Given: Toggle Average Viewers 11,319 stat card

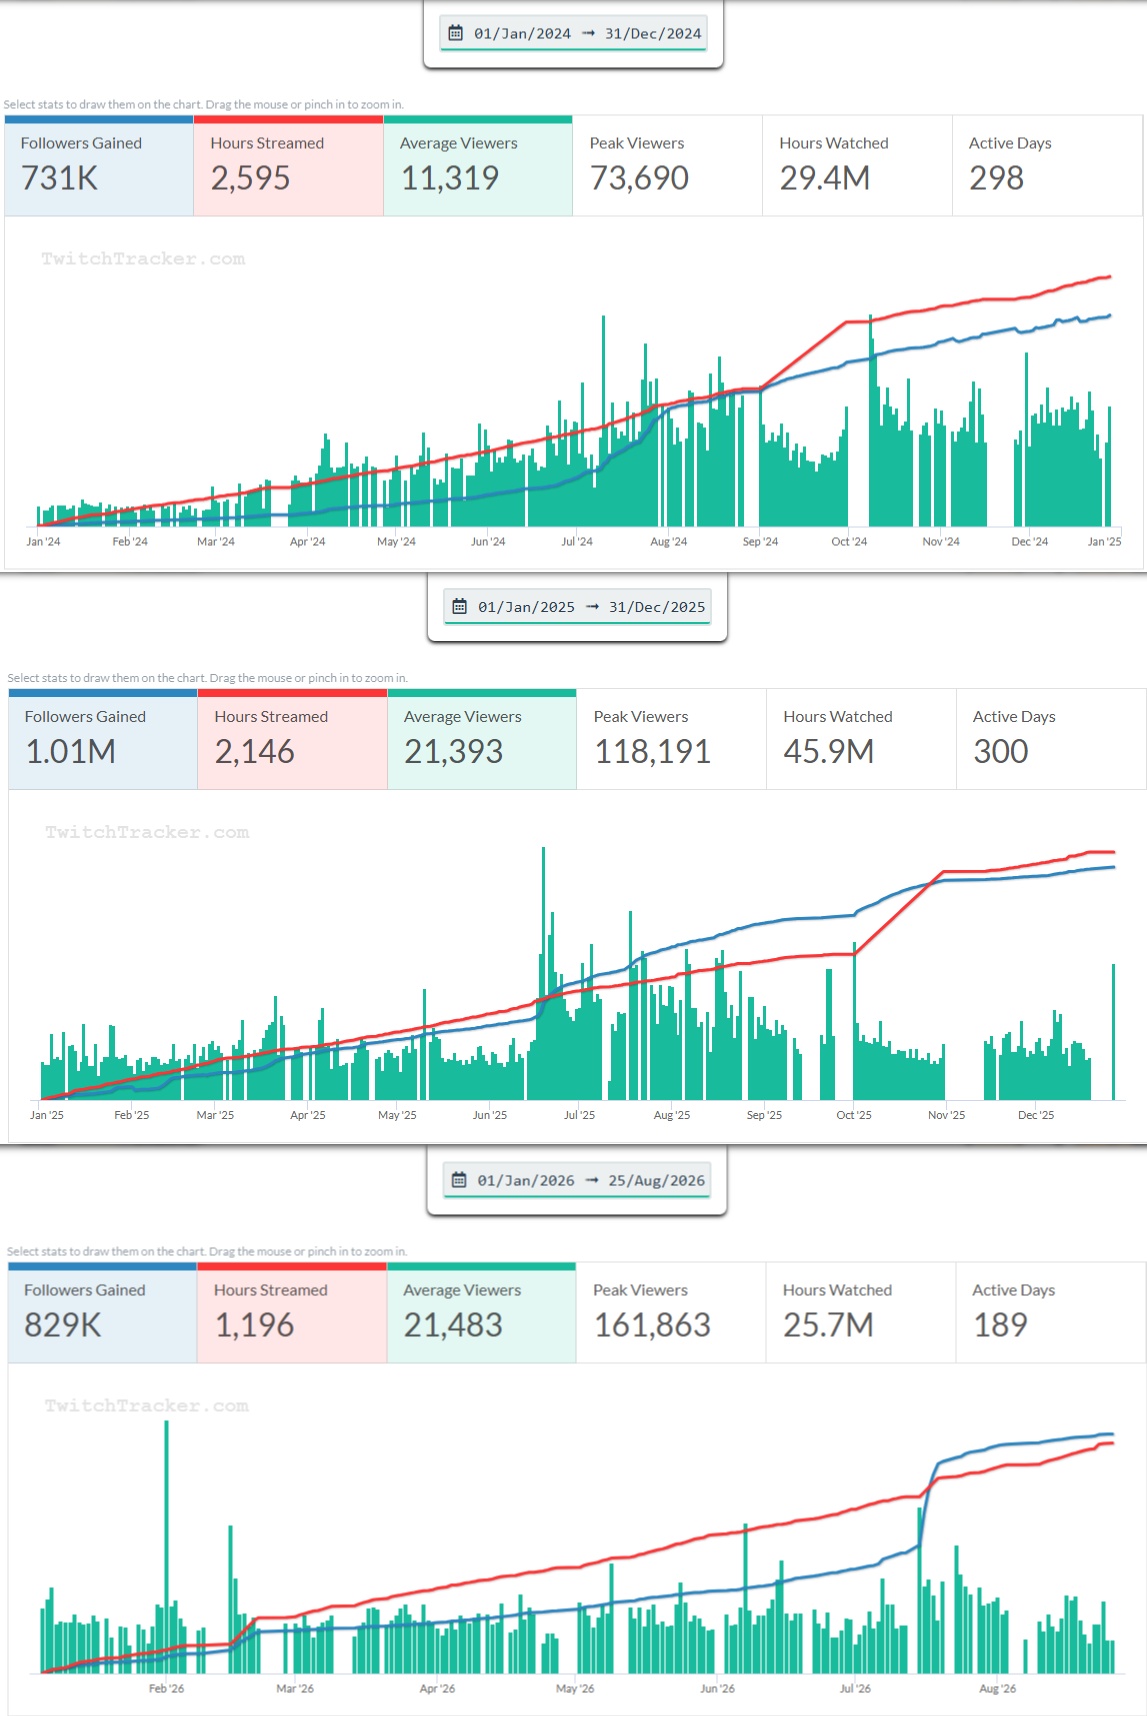Looking at the screenshot, I should [x=478, y=166].
